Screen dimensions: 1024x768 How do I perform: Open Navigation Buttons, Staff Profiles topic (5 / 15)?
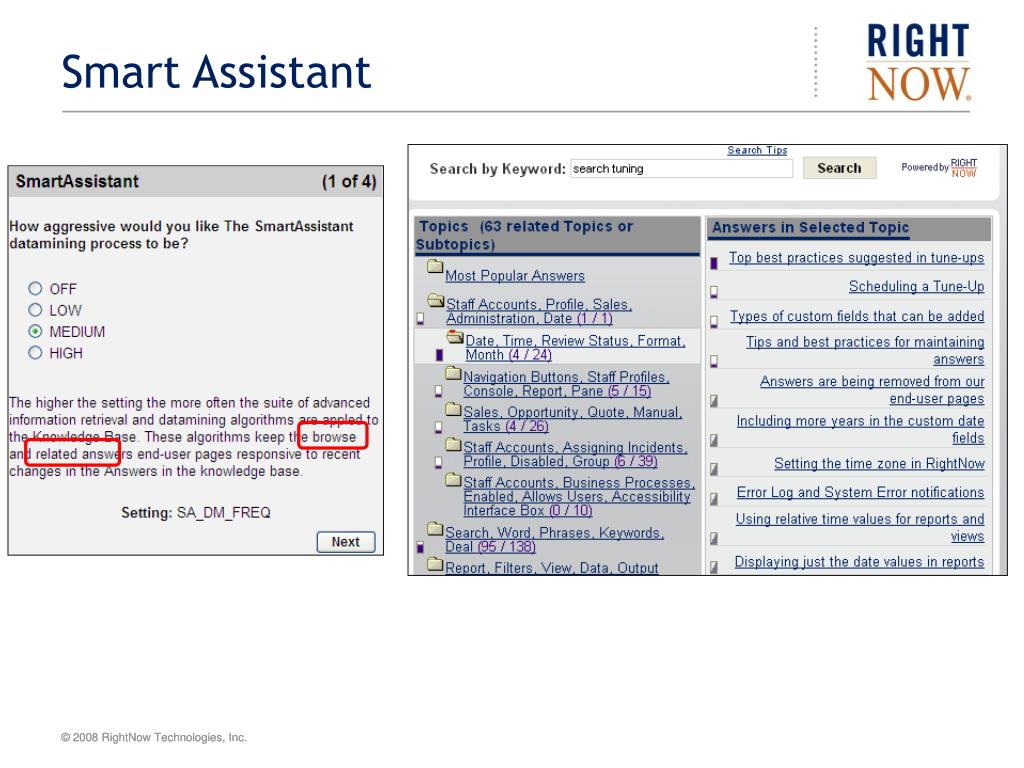click(566, 384)
